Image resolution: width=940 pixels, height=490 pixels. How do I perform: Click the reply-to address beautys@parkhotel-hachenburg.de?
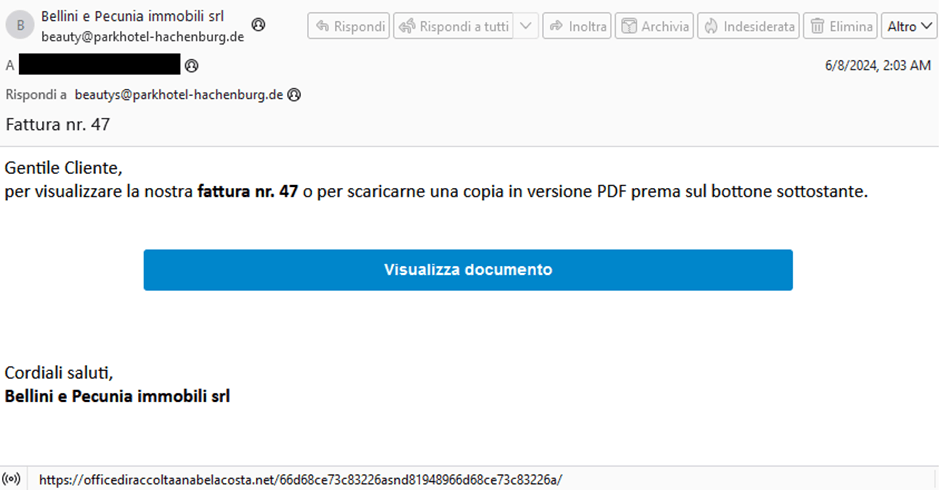[179, 95]
